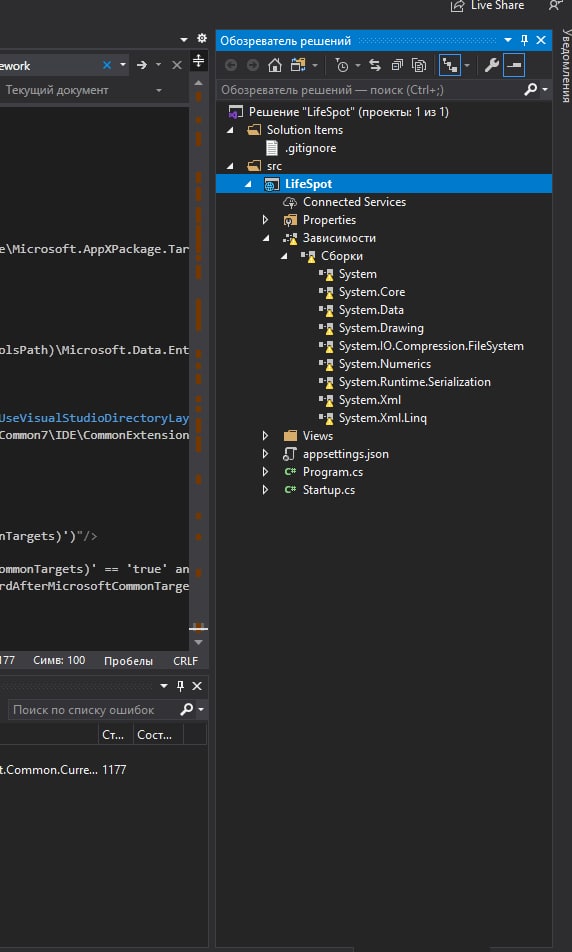Image resolution: width=572 pixels, height=952 pixels.
Task: Click Live Share button
Action: click(x=487, y=5)
